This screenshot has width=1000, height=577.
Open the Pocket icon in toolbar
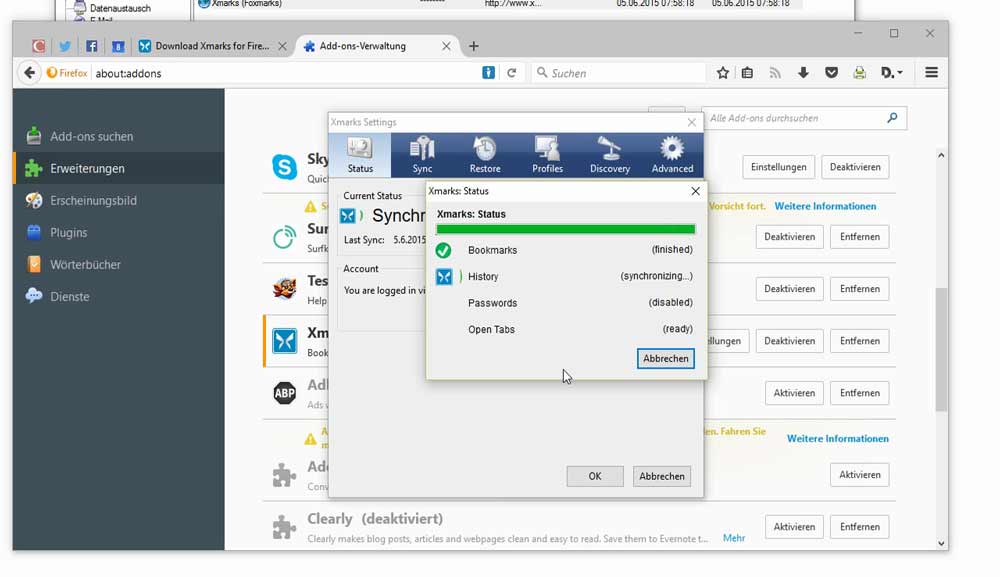pos(831,73)
